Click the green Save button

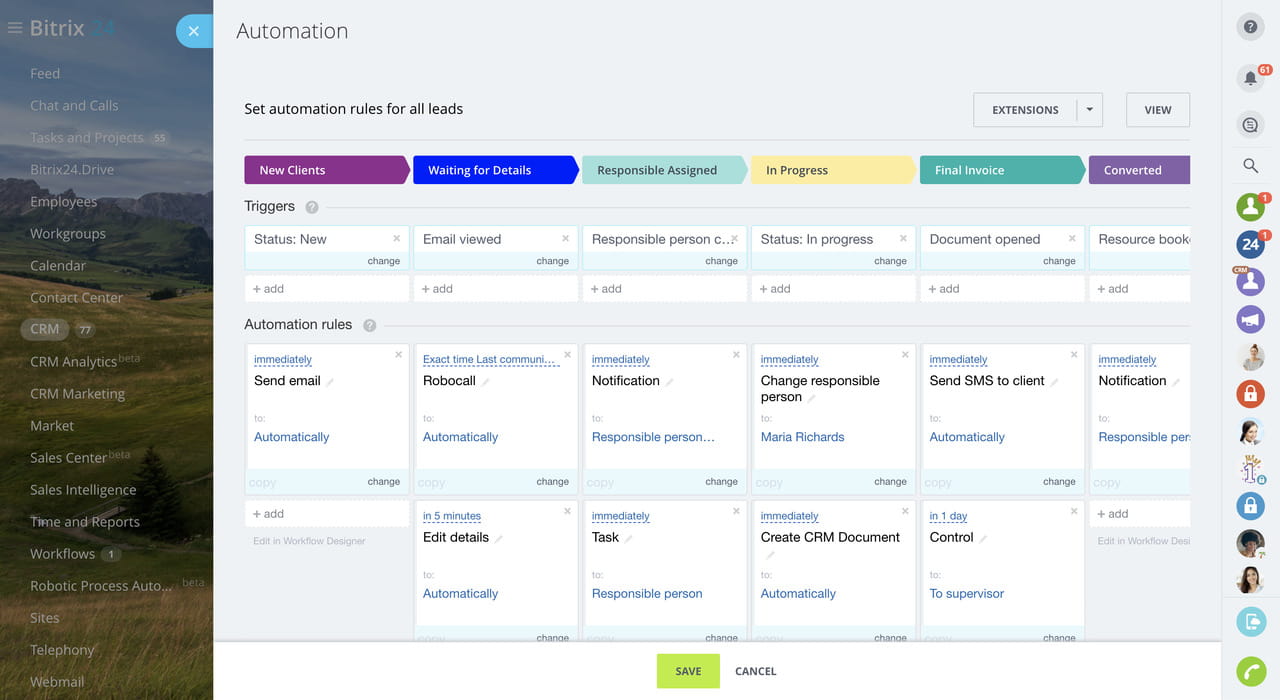coord(688,671)
